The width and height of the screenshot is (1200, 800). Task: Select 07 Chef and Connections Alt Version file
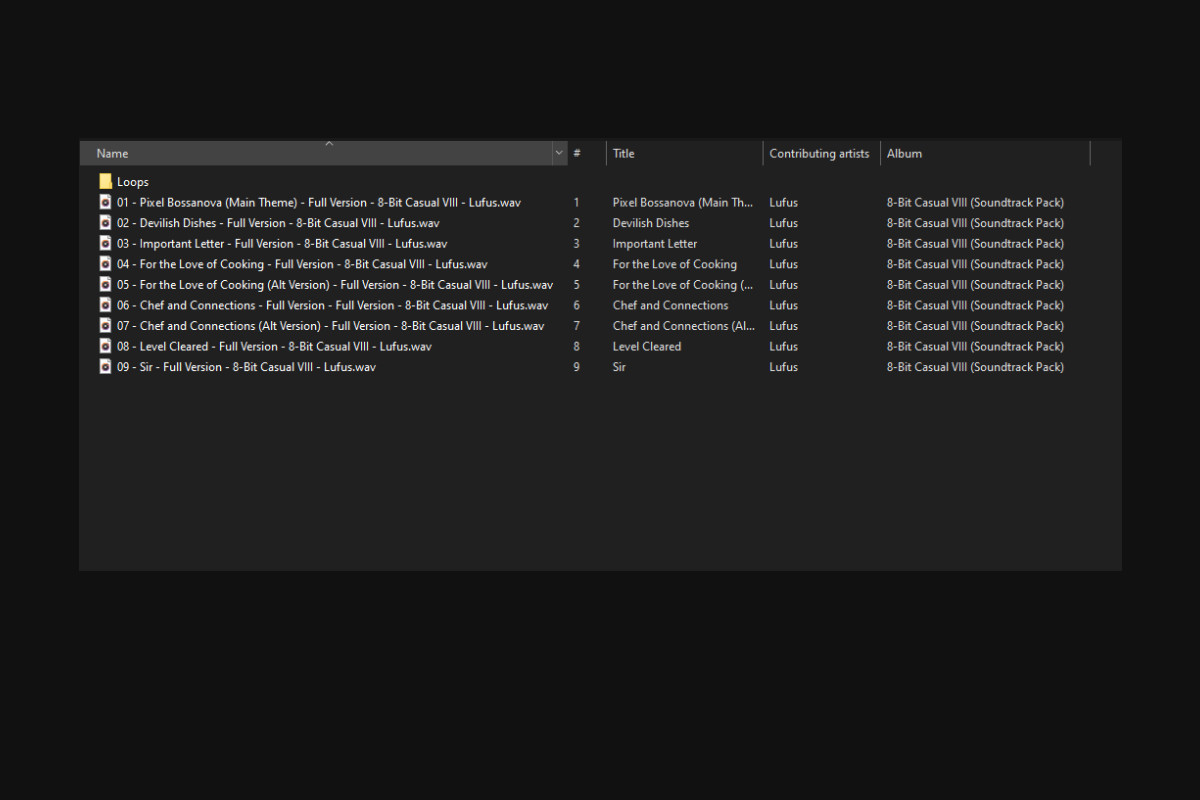click(330, 326)
